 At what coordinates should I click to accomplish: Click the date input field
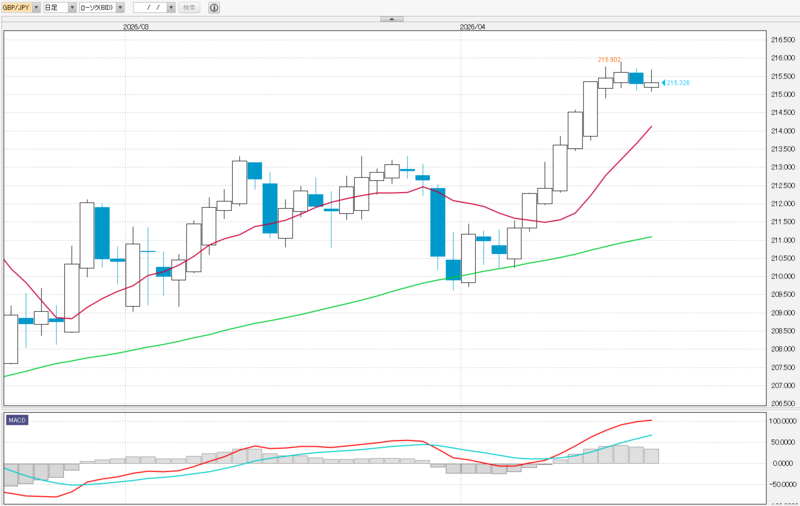pos(150,8)
